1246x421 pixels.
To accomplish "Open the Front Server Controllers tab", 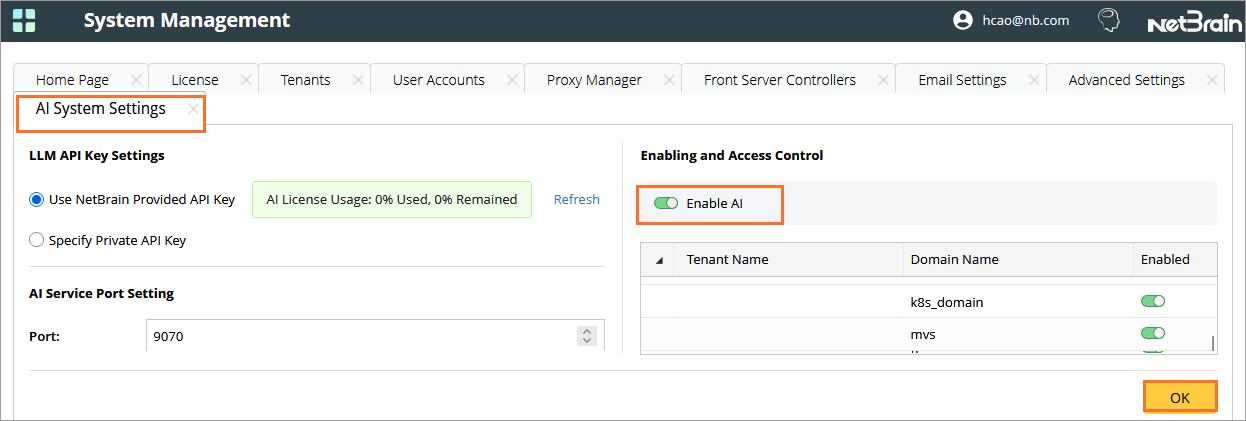I will [x=779, y=80].
